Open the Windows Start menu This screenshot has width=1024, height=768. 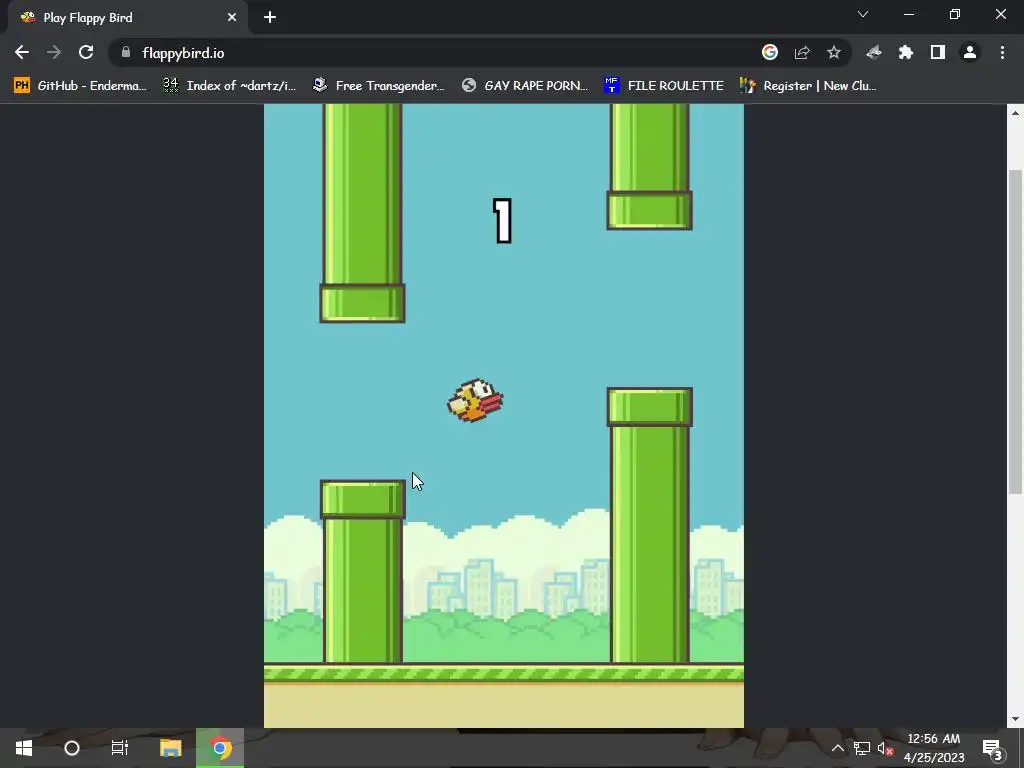coord(24,748)
